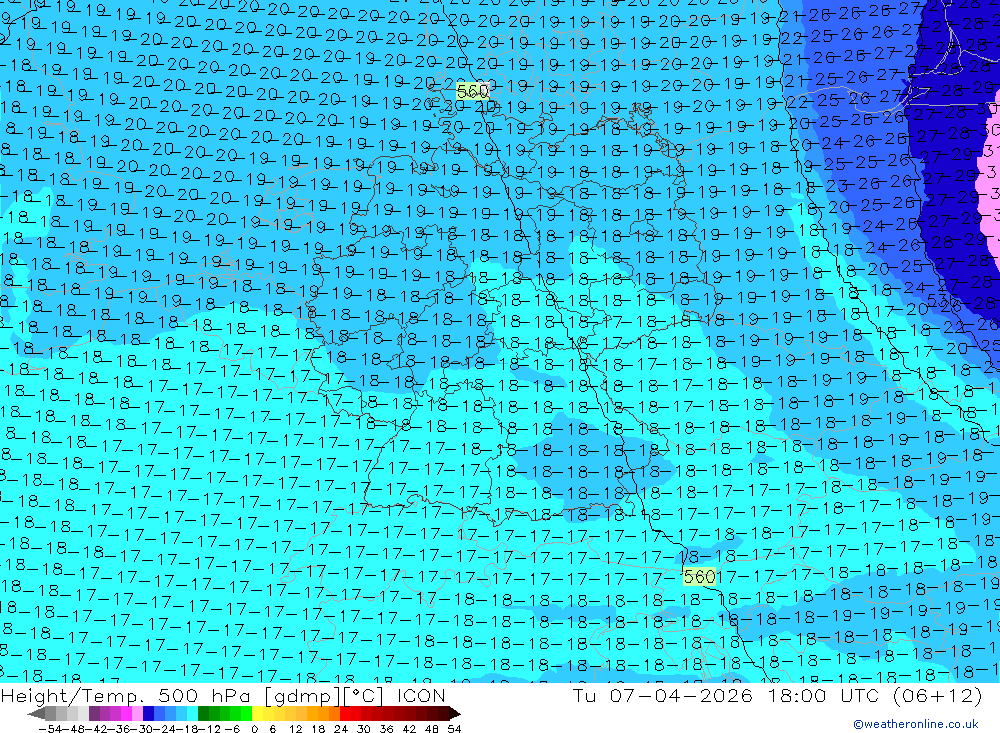This screenshot has height=733, width=1000.
Task: Click the '54' value at color scale end
Action: coord(454,729)
